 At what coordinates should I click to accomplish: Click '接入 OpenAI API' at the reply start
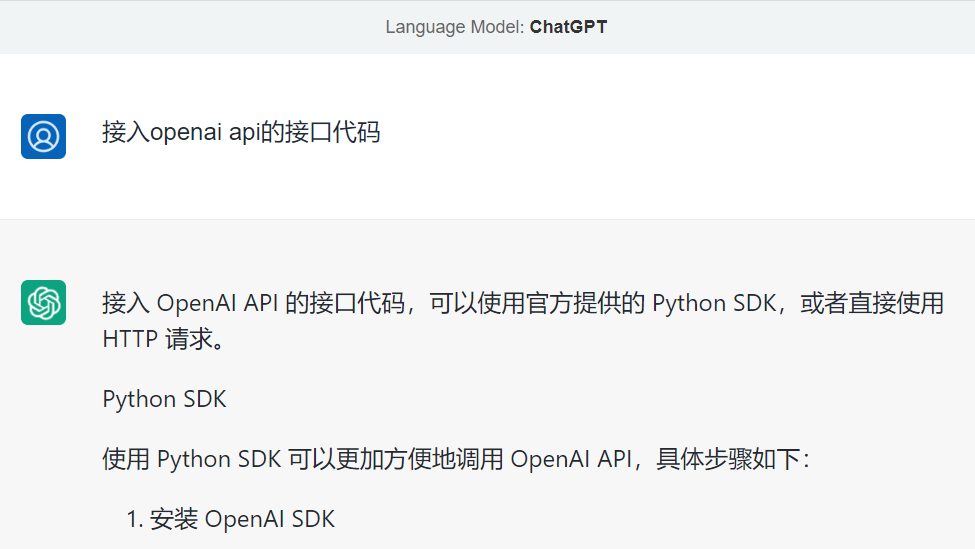click(190, 303)
